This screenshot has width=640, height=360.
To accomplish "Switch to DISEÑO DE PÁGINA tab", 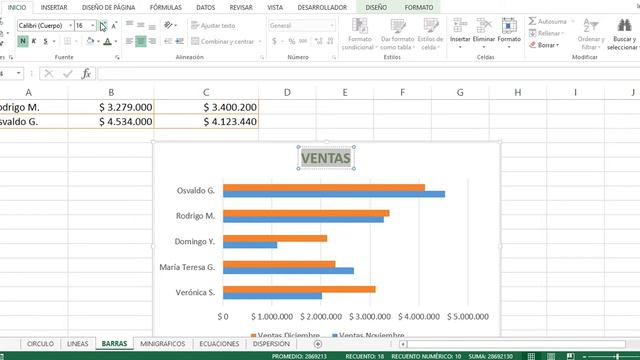I will pos(109,7).
